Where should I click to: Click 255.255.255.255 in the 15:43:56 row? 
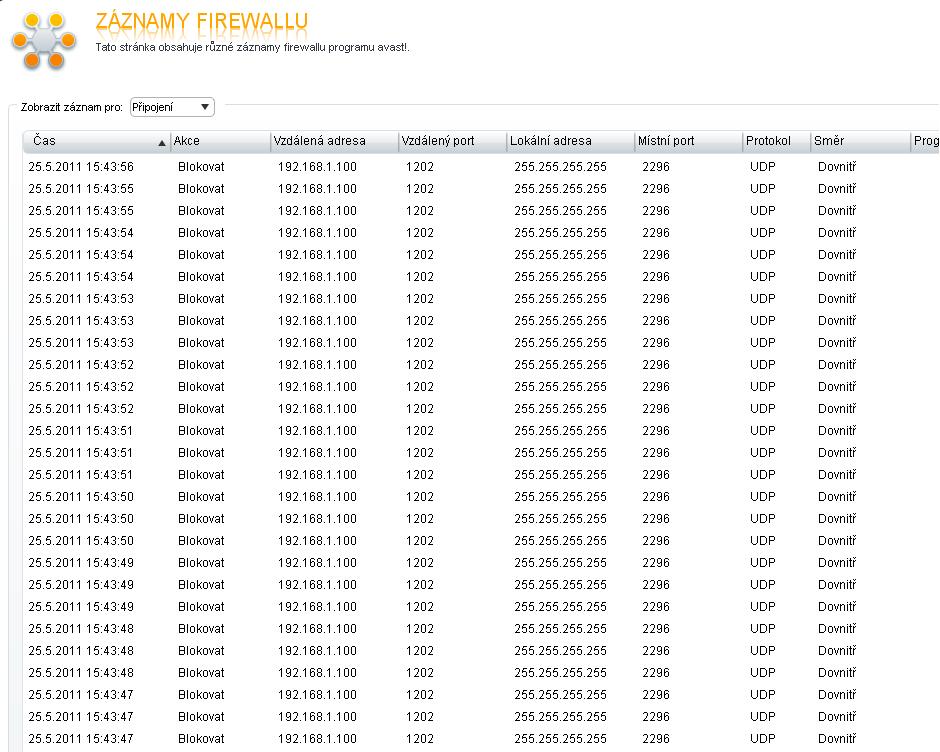[x=561, y=167]
